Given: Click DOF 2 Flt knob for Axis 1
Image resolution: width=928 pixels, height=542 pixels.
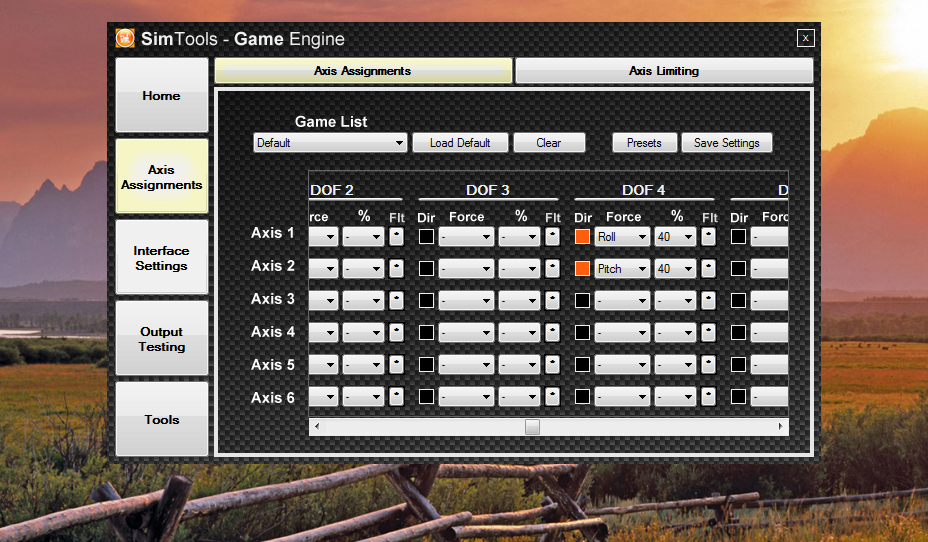Looking at the screenshot, I should click(397, 237).
